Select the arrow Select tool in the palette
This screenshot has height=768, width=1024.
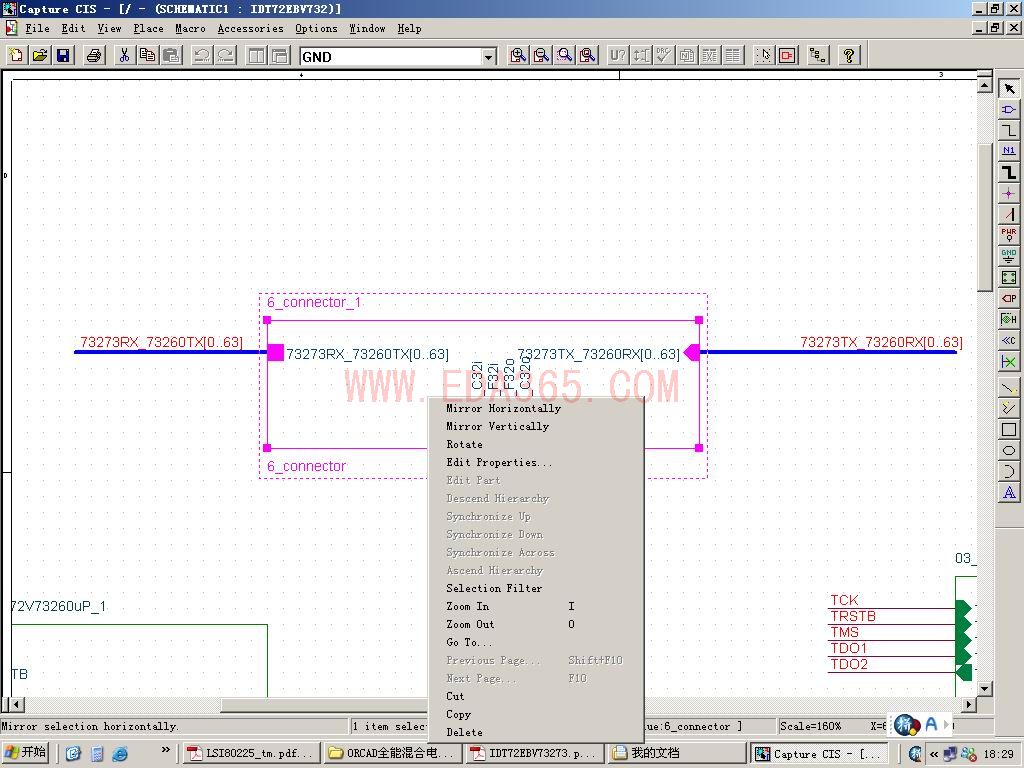pyautogui.click(x=1009, y=89)
